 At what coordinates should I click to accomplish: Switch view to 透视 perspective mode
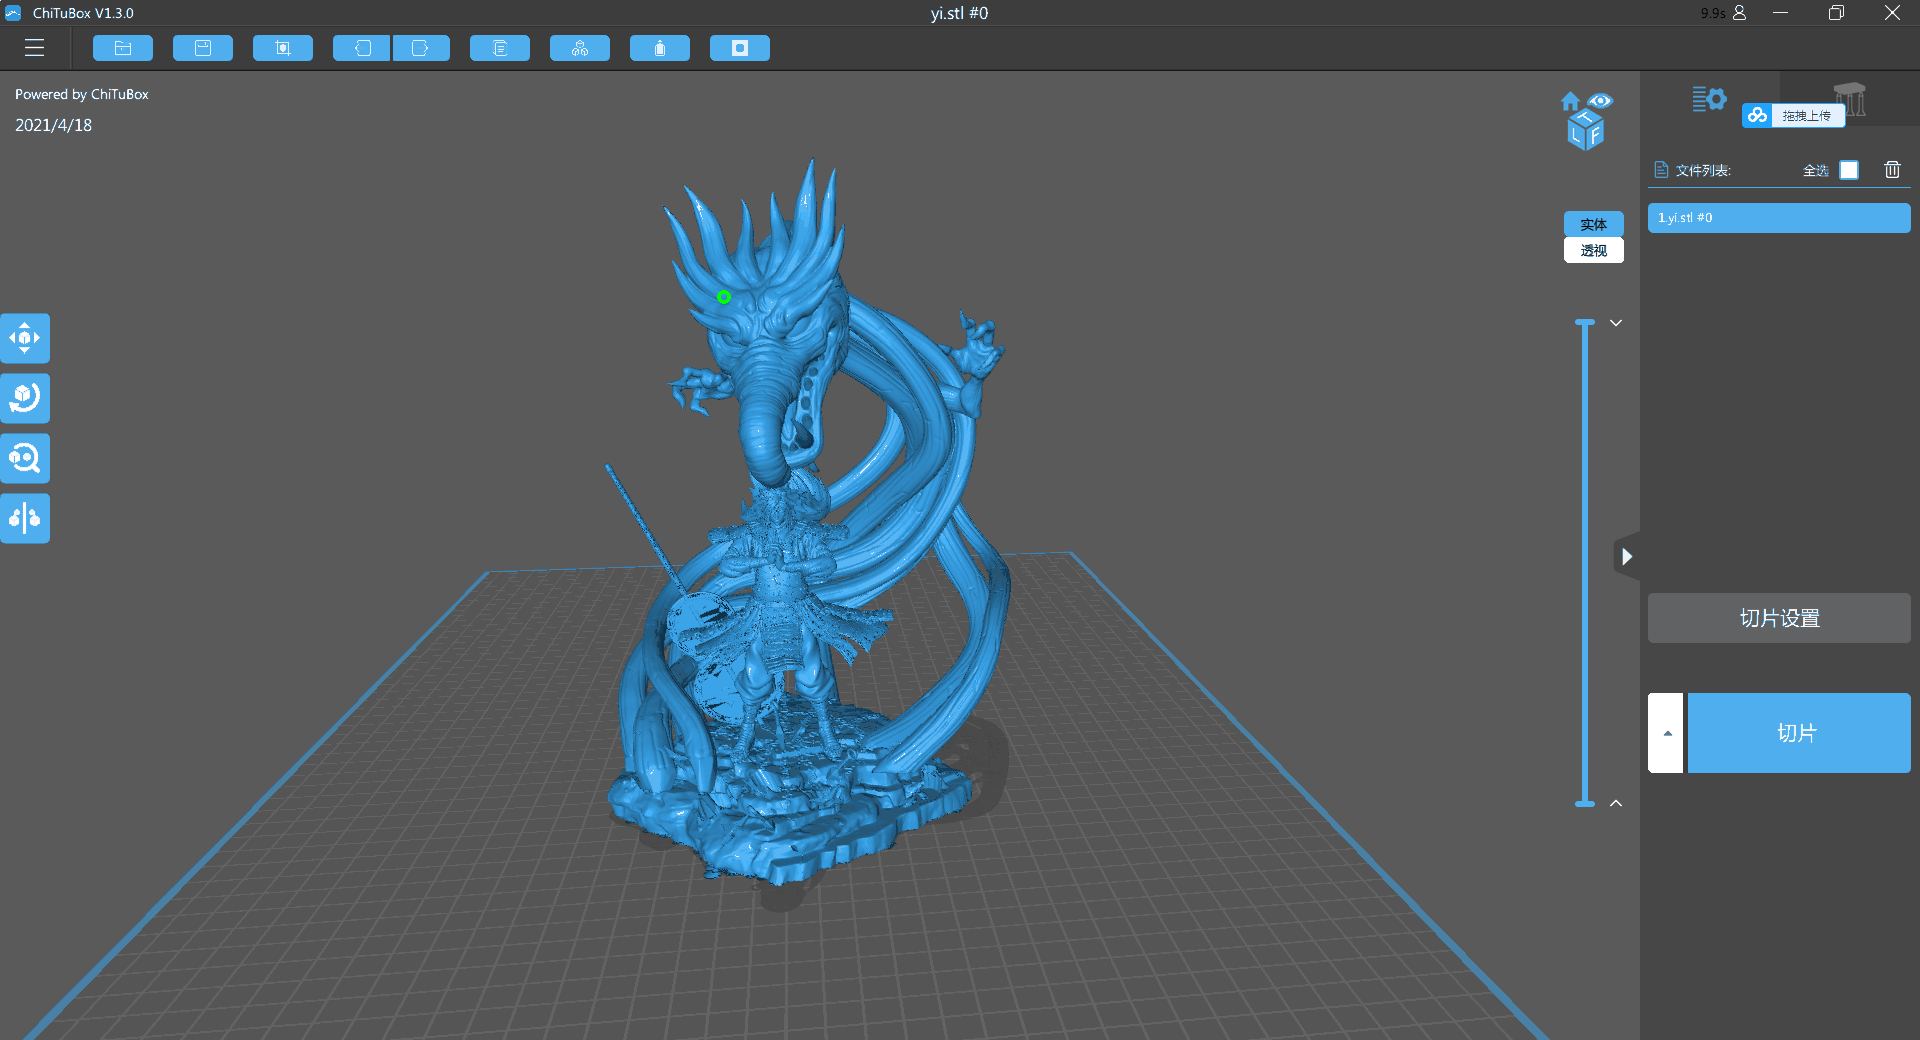pyautogui.click(x=1593, y=251)
